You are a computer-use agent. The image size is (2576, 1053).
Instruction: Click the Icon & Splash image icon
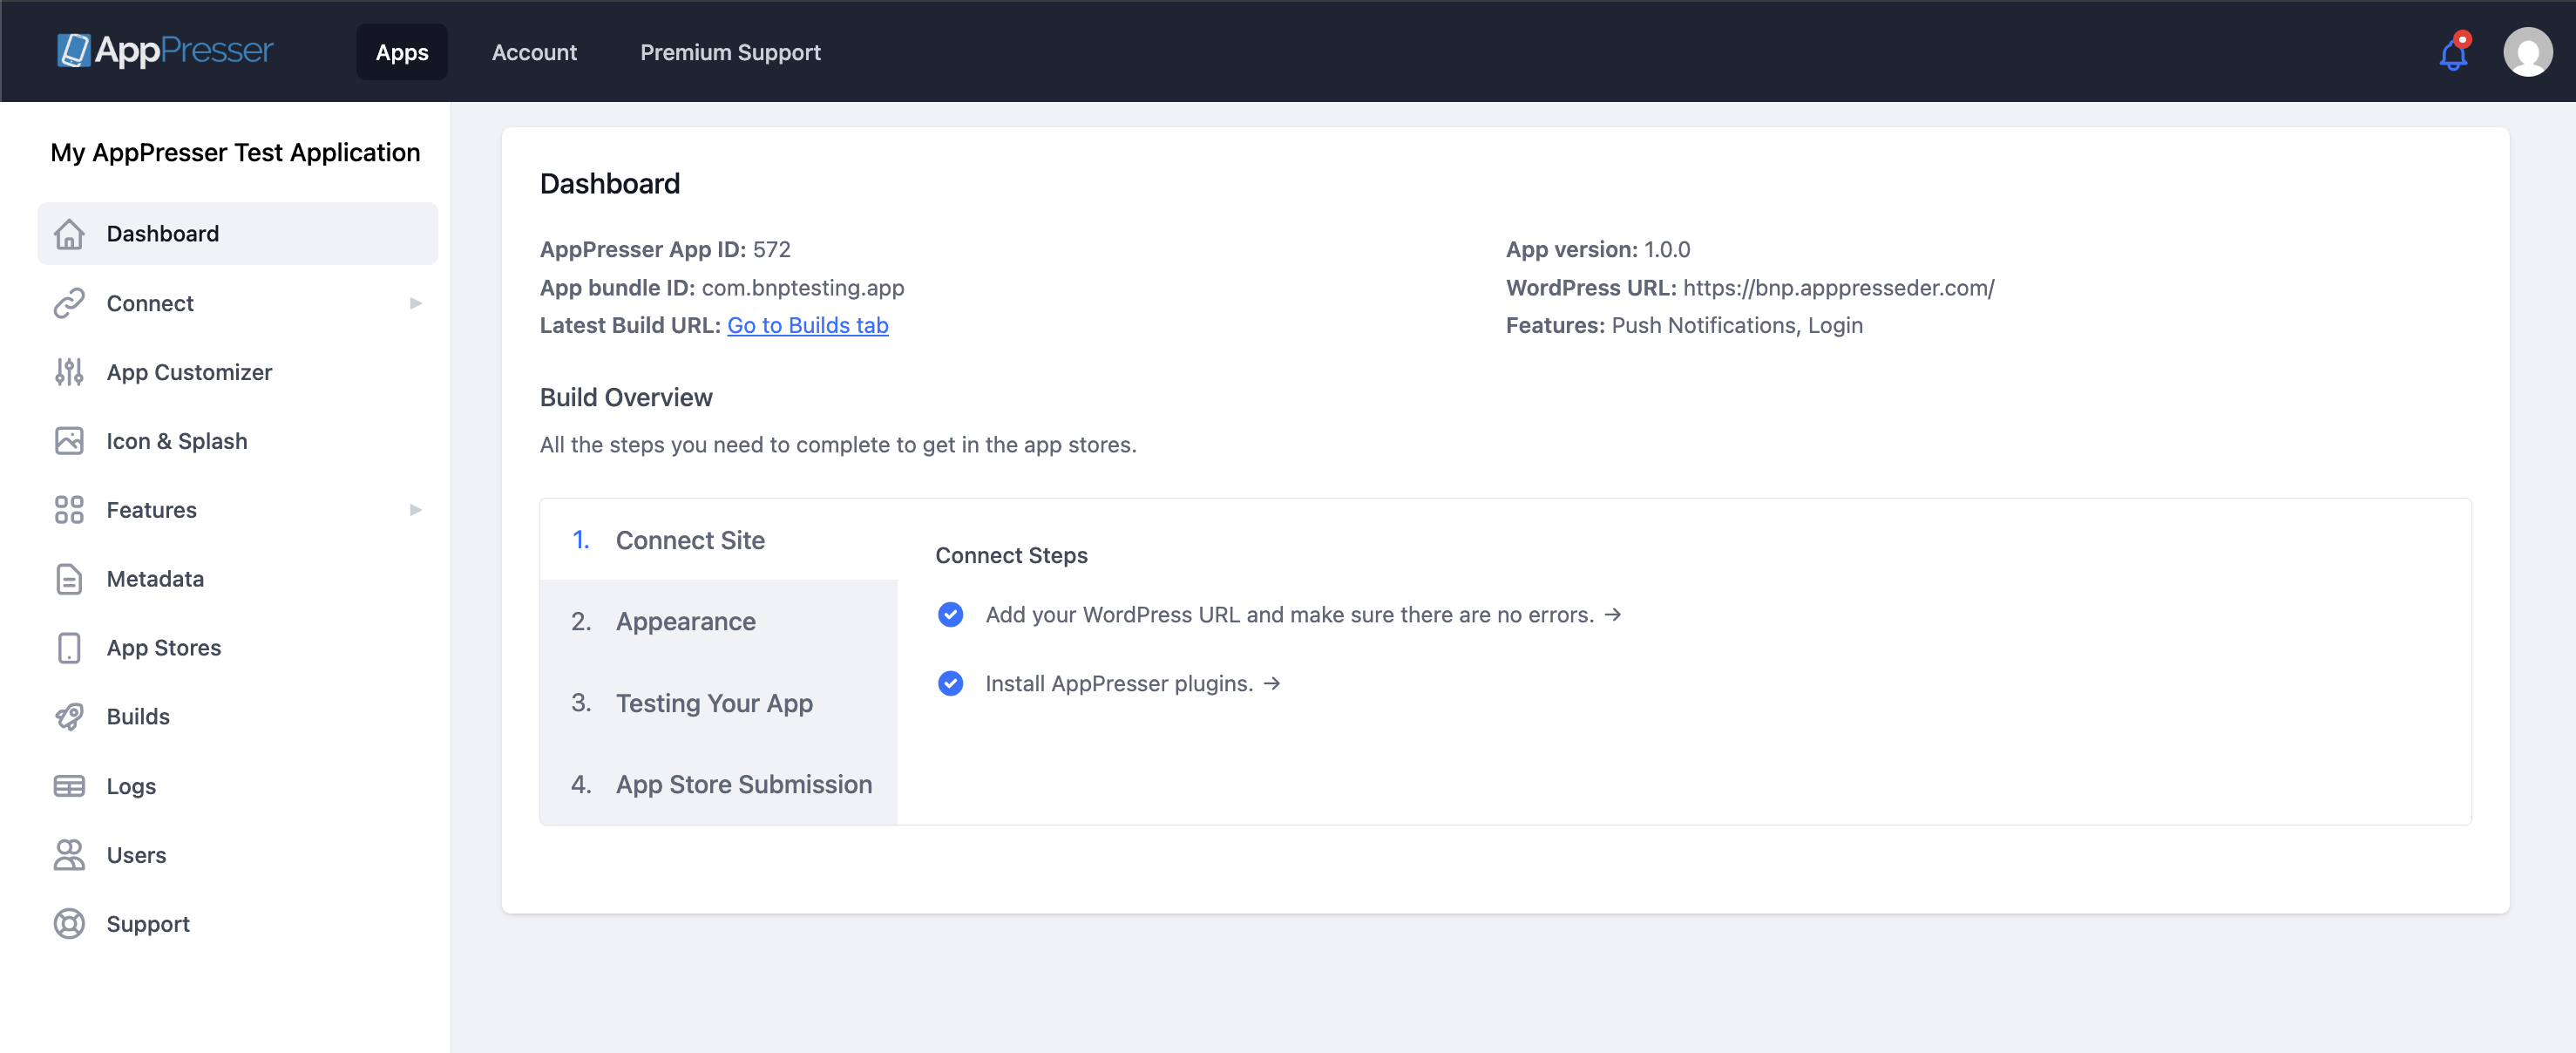69,441
